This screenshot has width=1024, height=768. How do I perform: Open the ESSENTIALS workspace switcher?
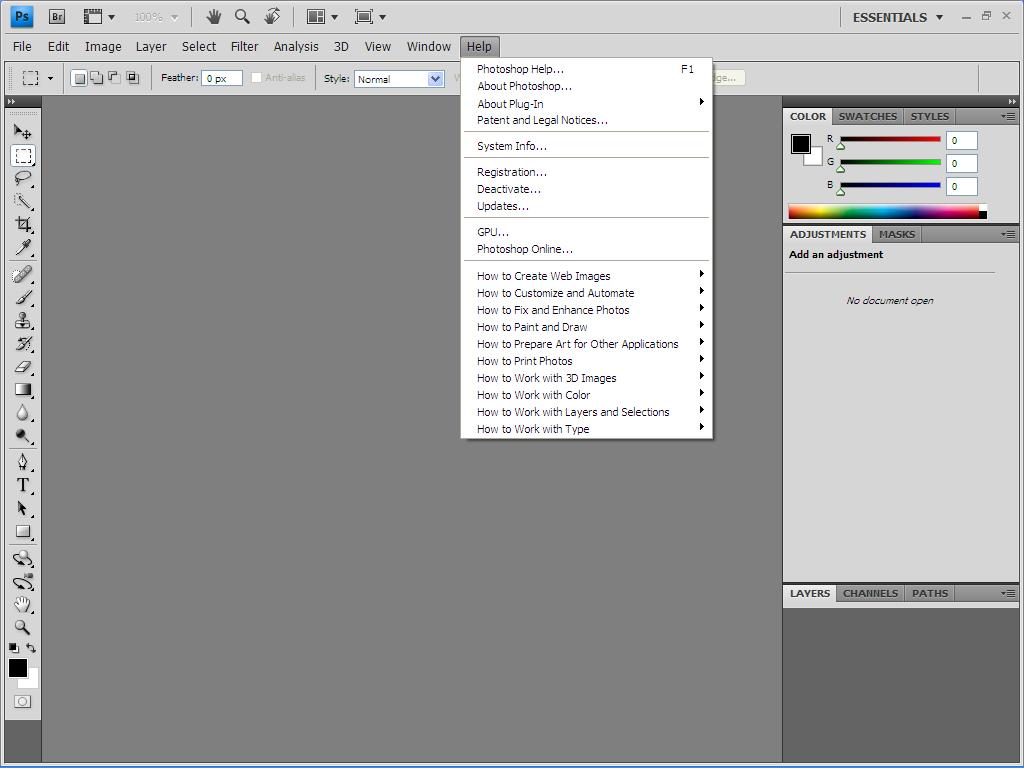point(898,18)
